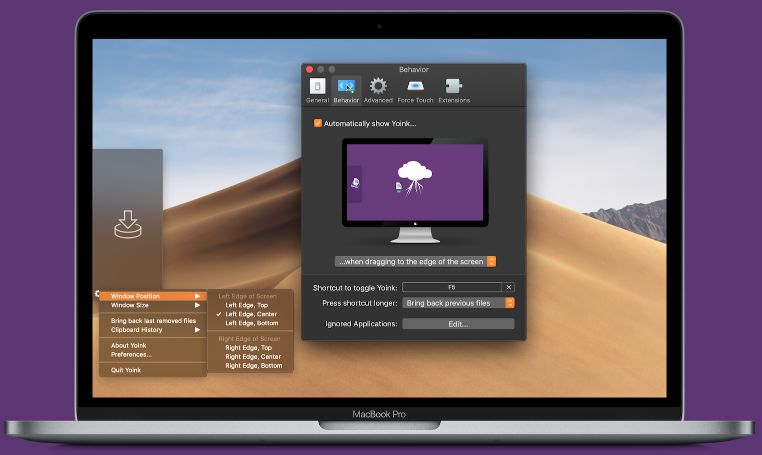Close the Behavior preferences window
Viewport: 762px width, 455px height.
(x=310, y=70)
